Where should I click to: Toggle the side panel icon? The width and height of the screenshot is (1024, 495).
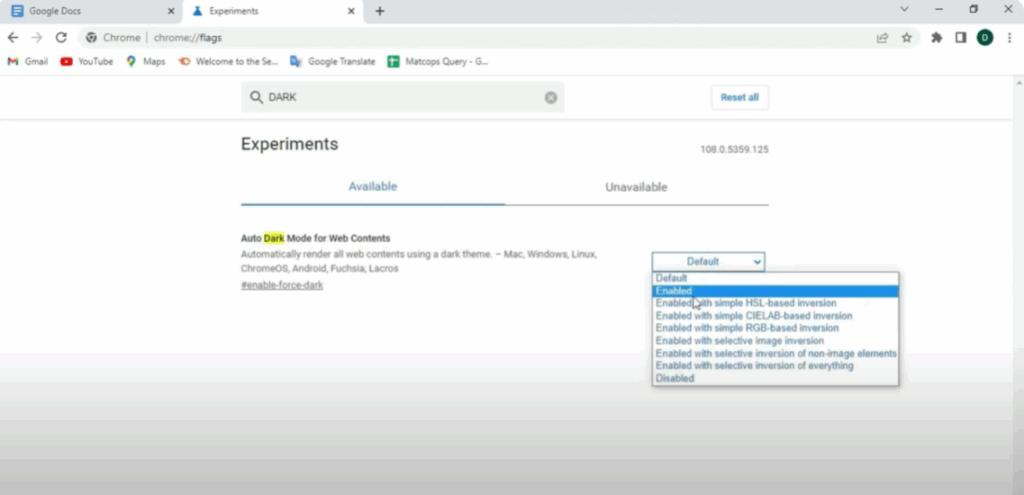click(x=961, y=38)
